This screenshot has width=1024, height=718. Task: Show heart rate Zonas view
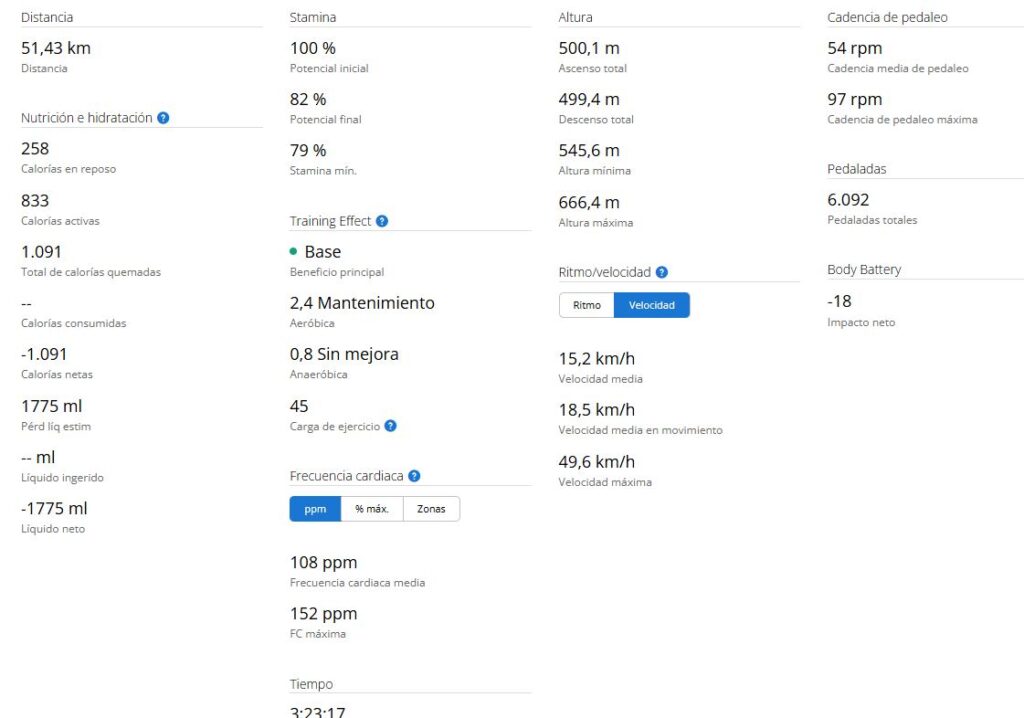(x=431, y=509)
